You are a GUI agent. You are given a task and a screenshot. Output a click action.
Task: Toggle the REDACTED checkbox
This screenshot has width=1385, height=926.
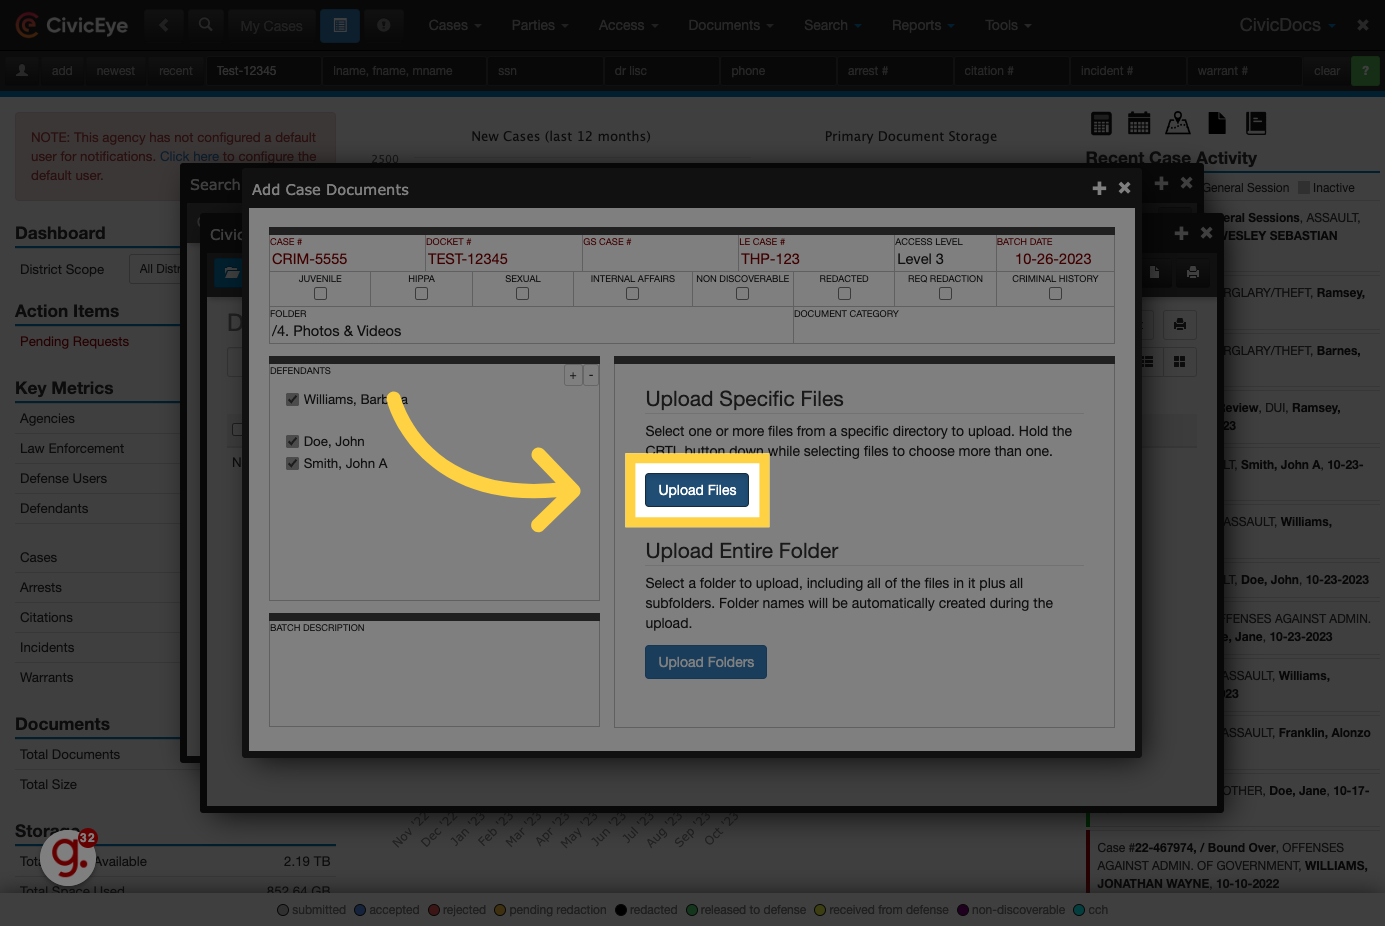coord(844,294)
